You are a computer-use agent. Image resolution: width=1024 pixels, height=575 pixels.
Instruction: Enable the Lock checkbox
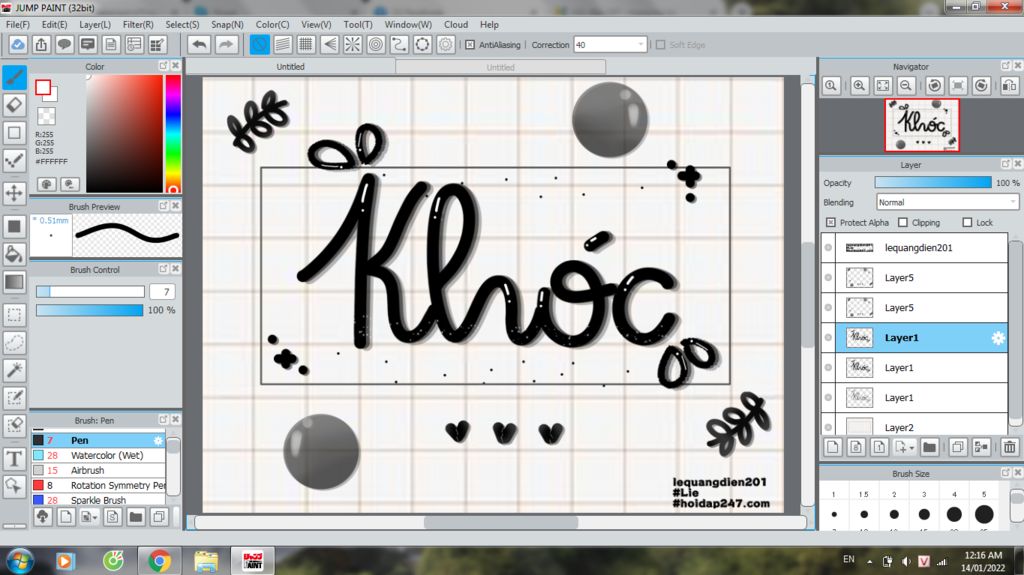(x=967, y=223)
